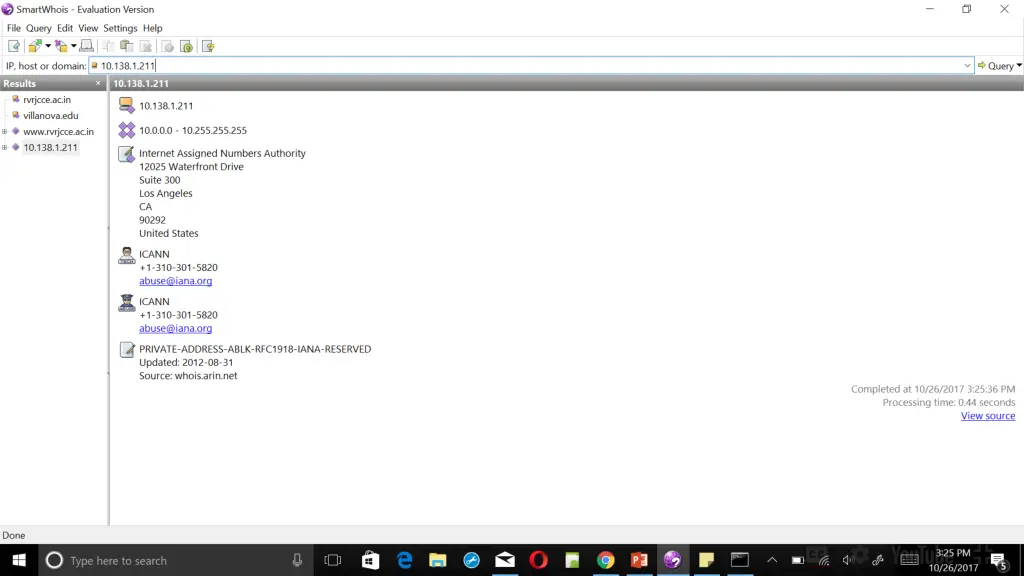
Task: Click the Done status bar text
Action: click(x=14, y=535)
